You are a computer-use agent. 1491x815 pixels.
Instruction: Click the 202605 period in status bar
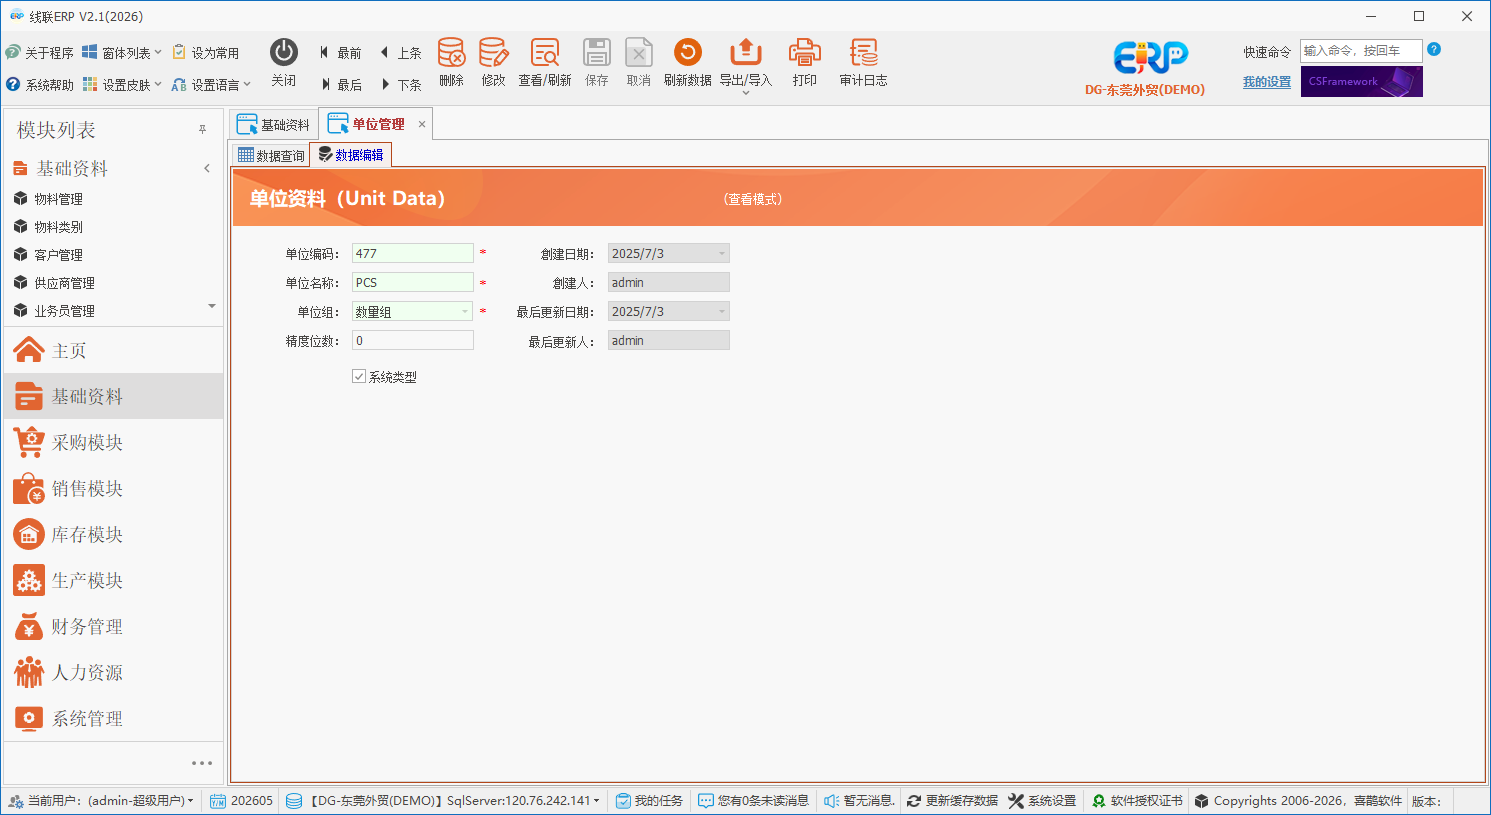[x=242, y=800]
